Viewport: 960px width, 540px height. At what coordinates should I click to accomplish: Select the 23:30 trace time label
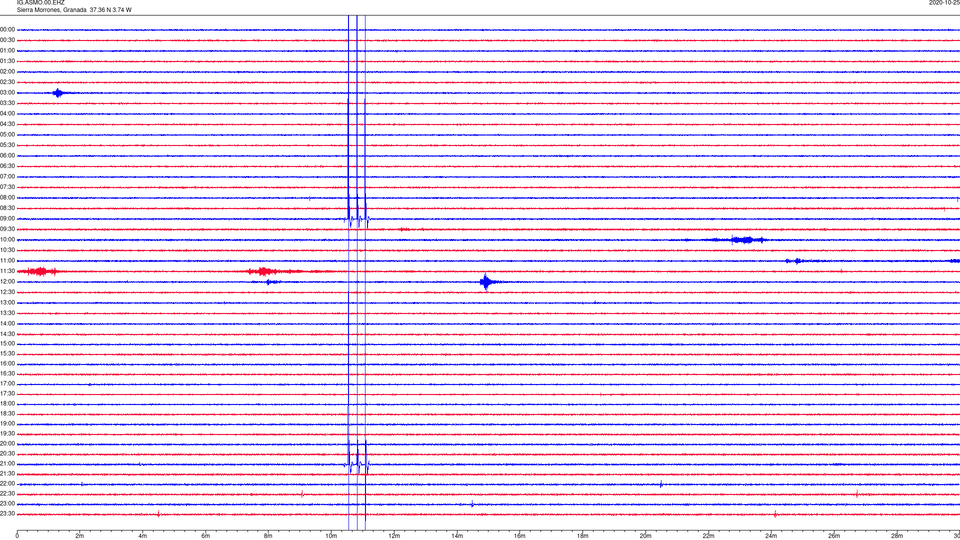tap(7, 514)
